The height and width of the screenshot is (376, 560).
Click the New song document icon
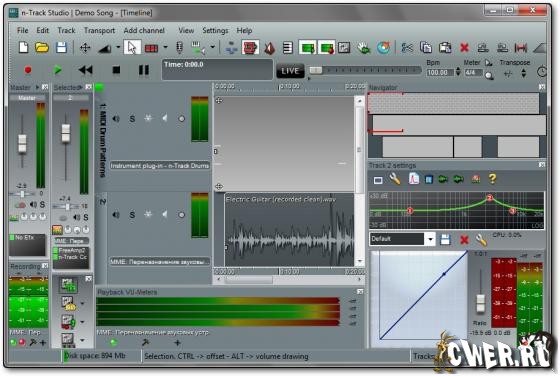point(24,47)
